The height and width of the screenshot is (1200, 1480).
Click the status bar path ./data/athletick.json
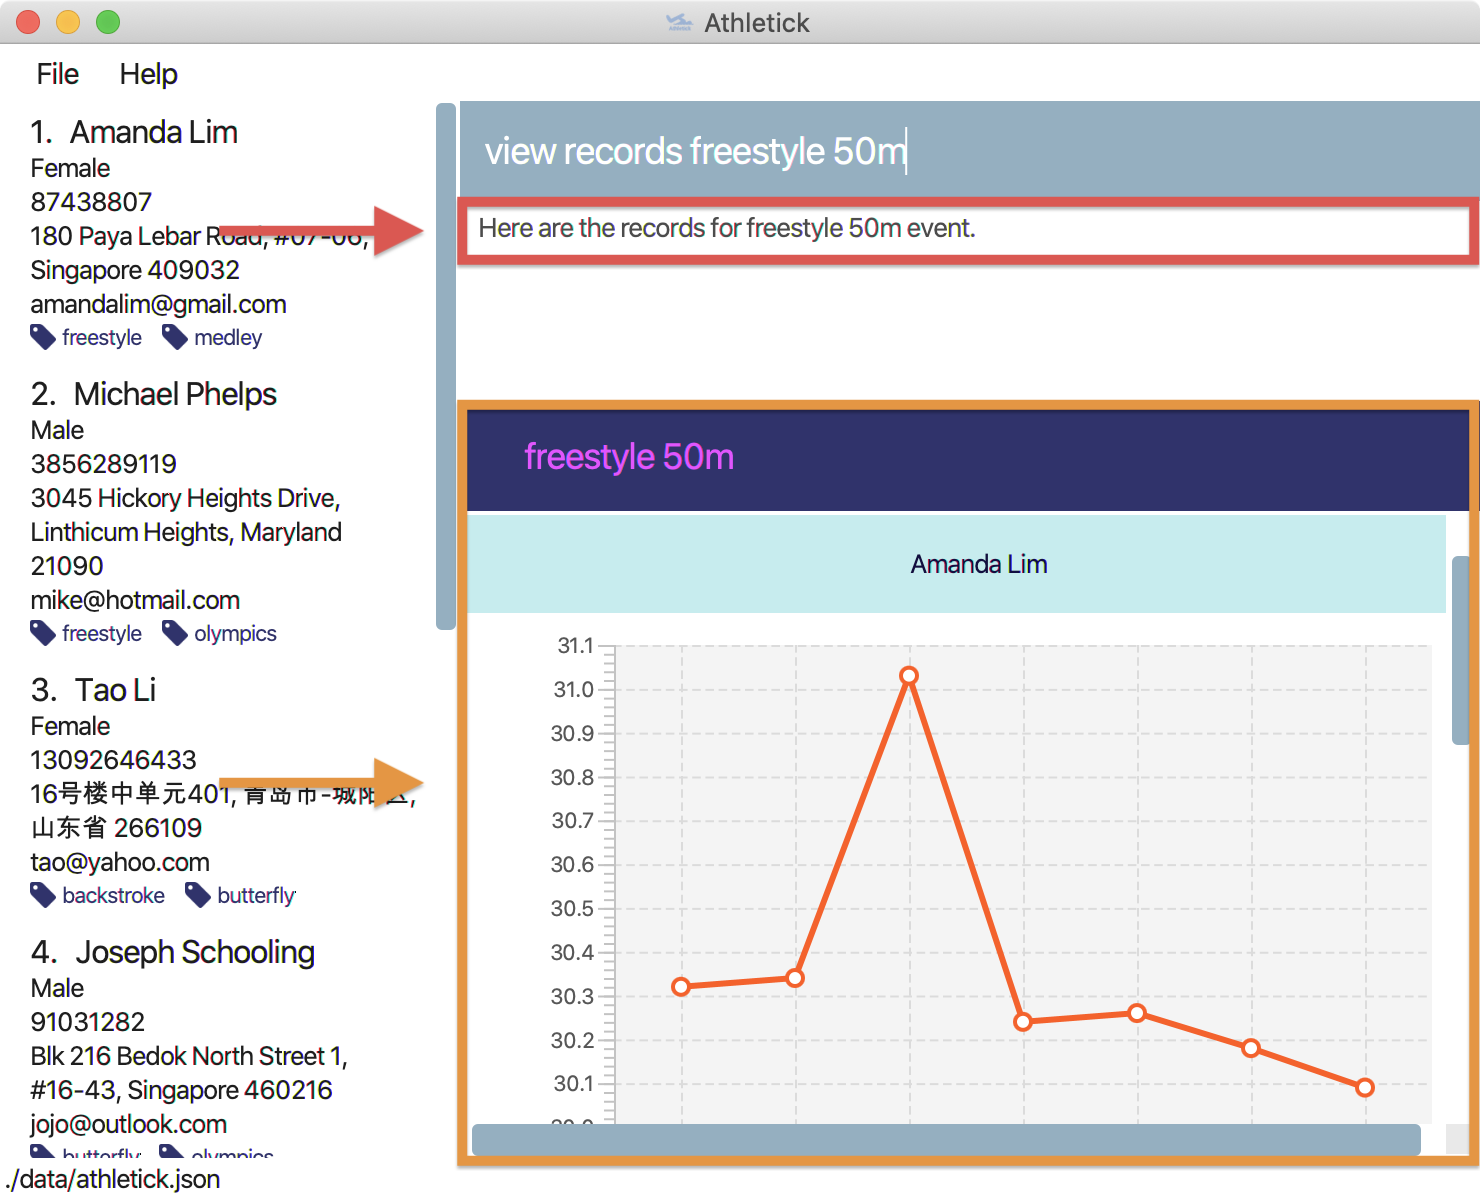tap(113, 1179)
